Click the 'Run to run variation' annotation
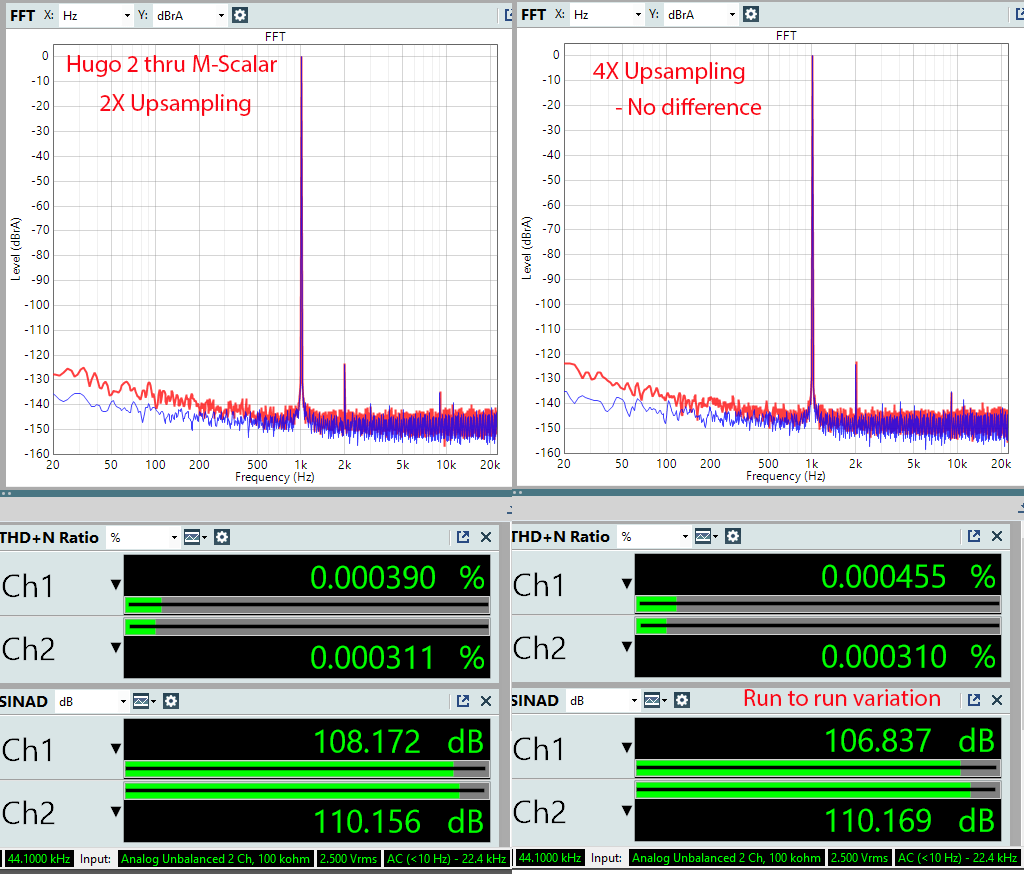1024x874 pixels. [x=842, y=698]
